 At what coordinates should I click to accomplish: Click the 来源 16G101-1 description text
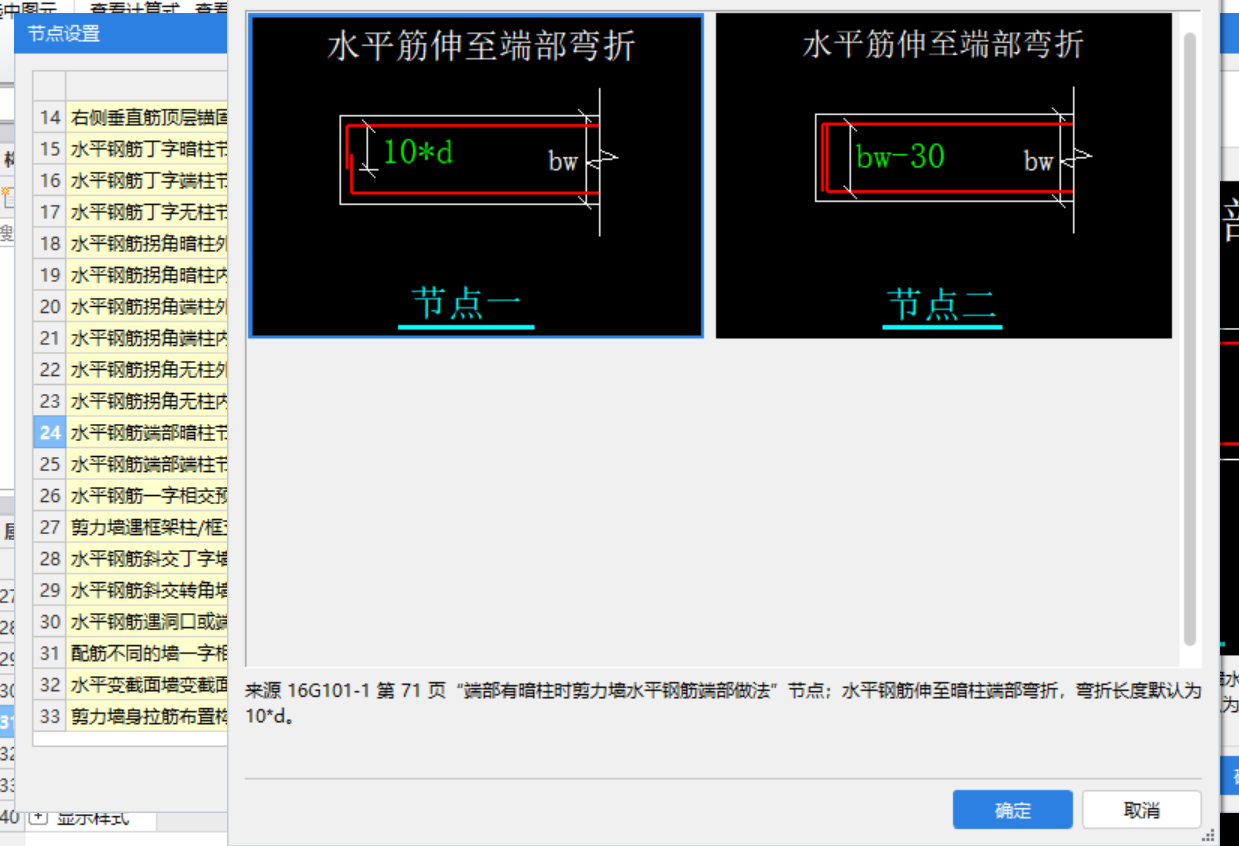pyautogui.click(x=723, y=704)
